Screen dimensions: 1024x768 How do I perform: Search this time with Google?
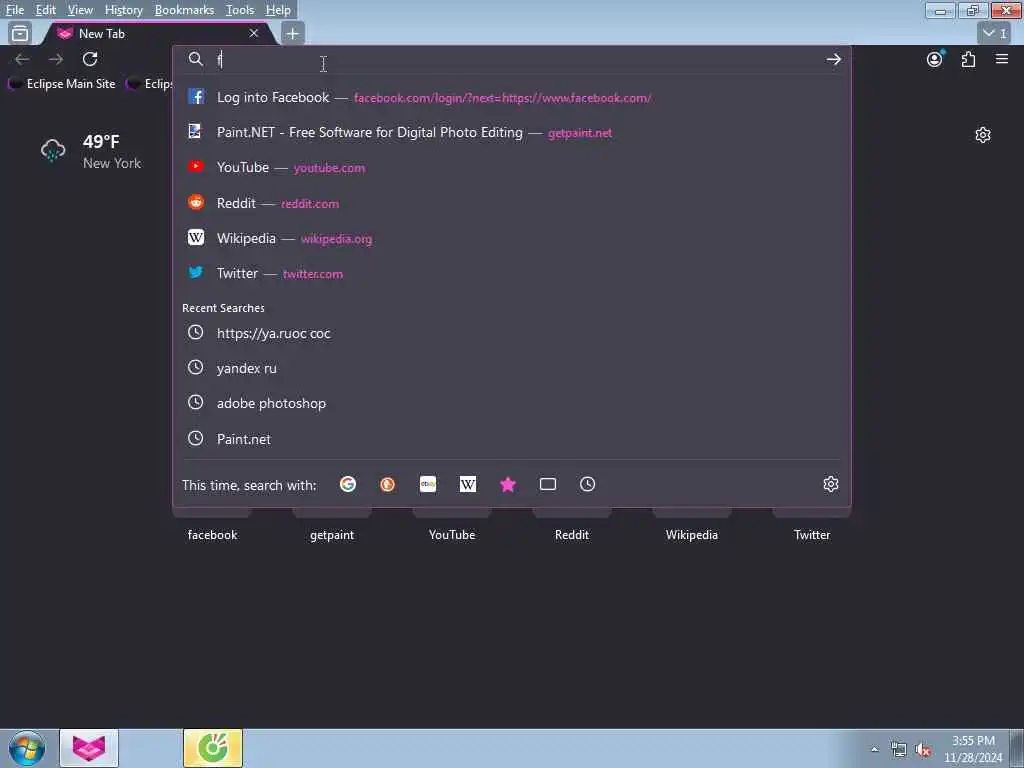pyautogui.click(x=348, y=485)
